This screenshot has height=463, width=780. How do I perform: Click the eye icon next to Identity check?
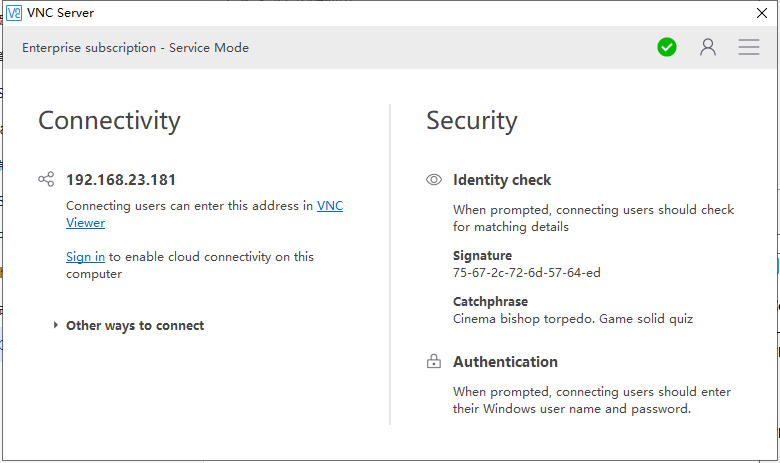tap(434, 180)
